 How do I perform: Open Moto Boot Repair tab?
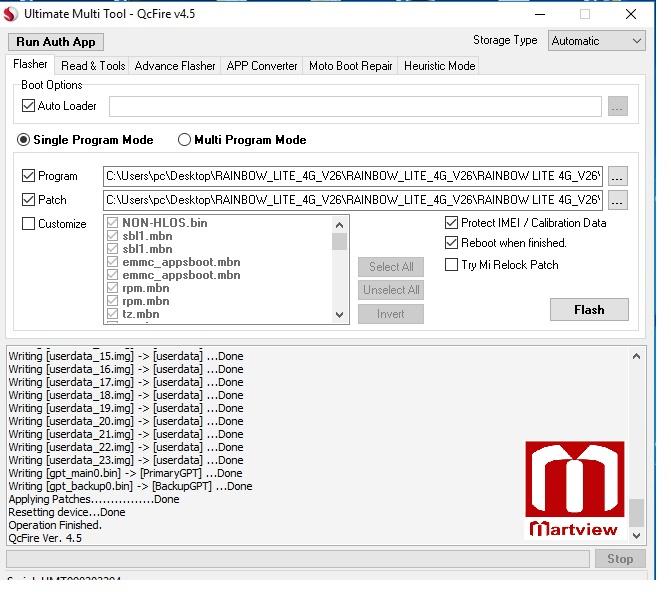[350, 66]
